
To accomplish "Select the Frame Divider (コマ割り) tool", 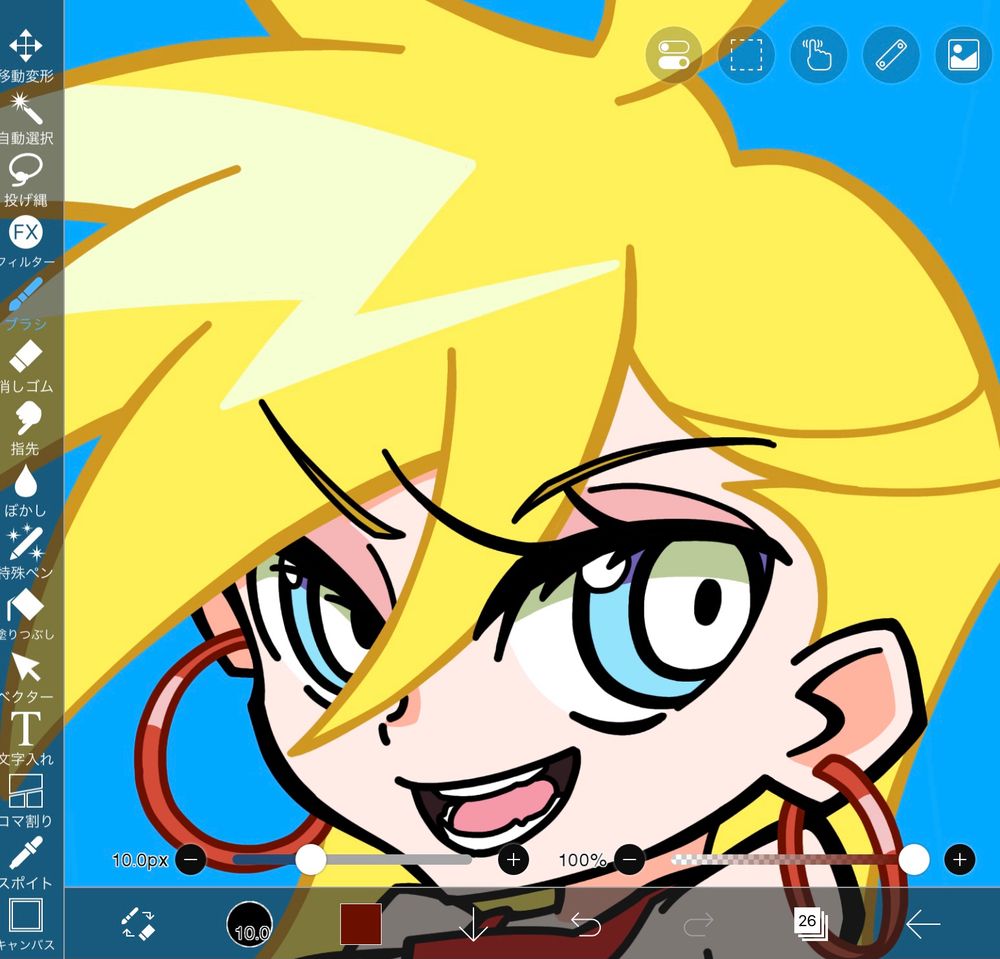I will coord(26,800).
